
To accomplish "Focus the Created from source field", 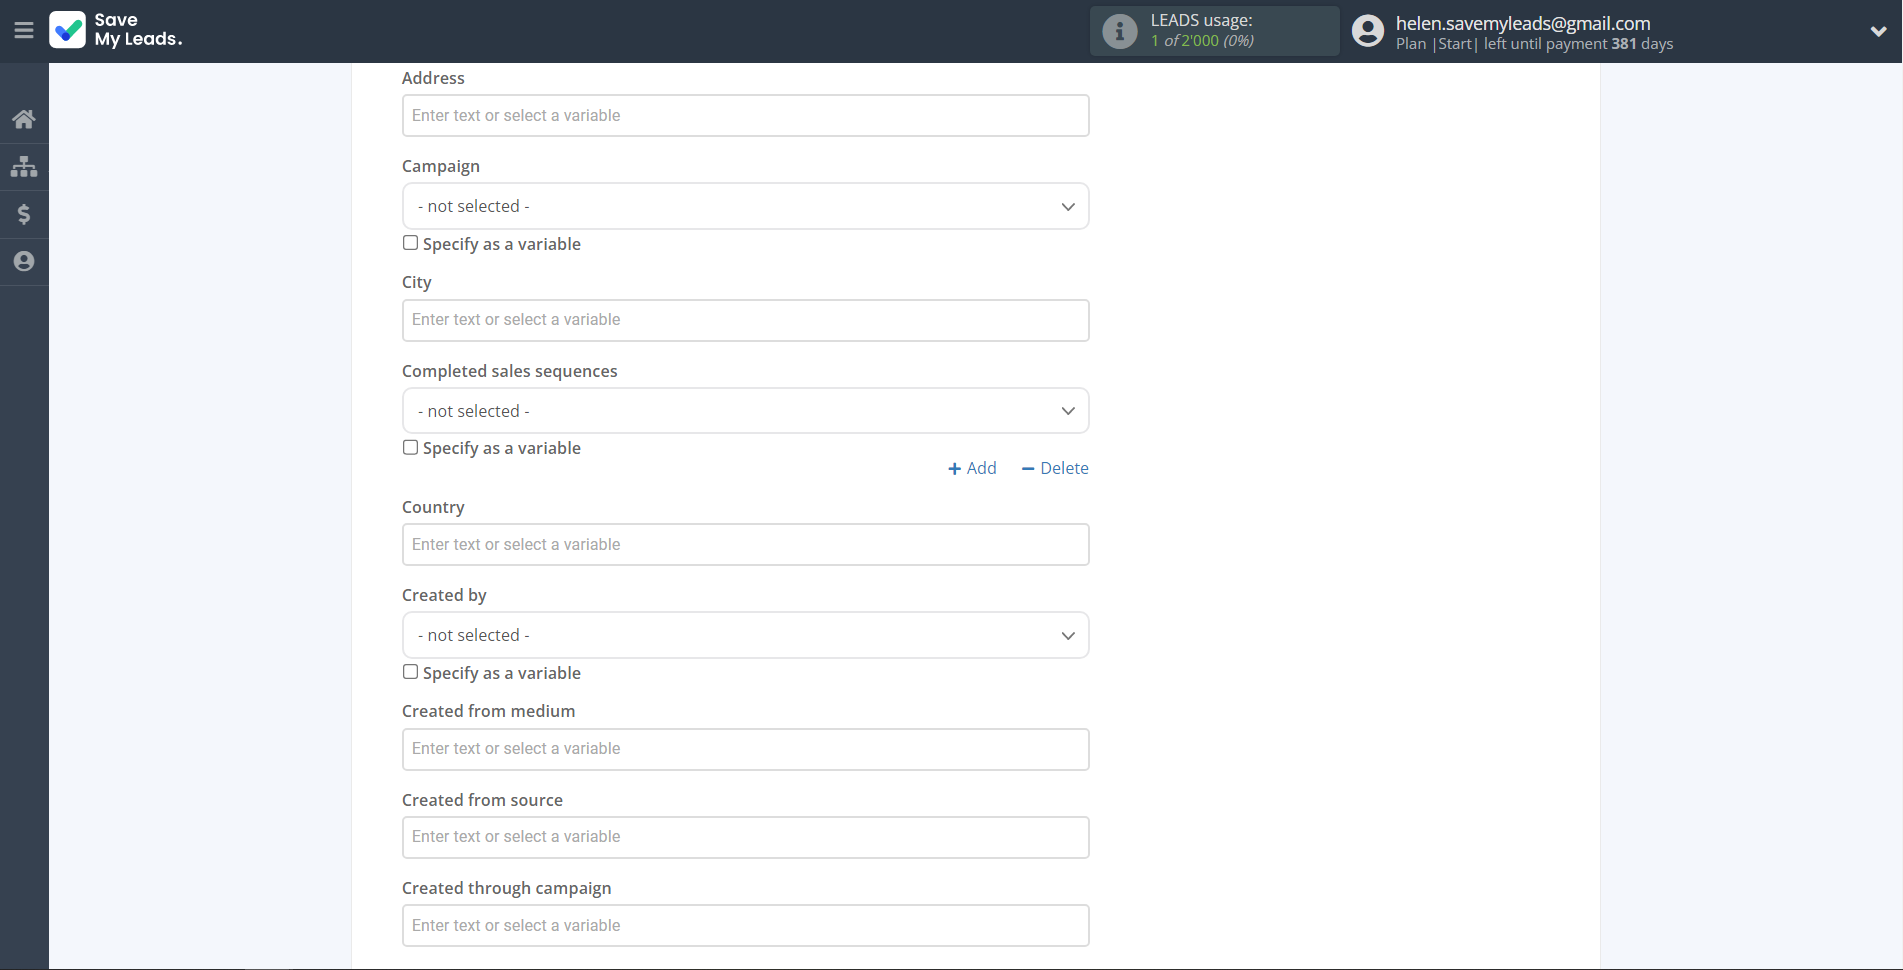I will 745,837.
